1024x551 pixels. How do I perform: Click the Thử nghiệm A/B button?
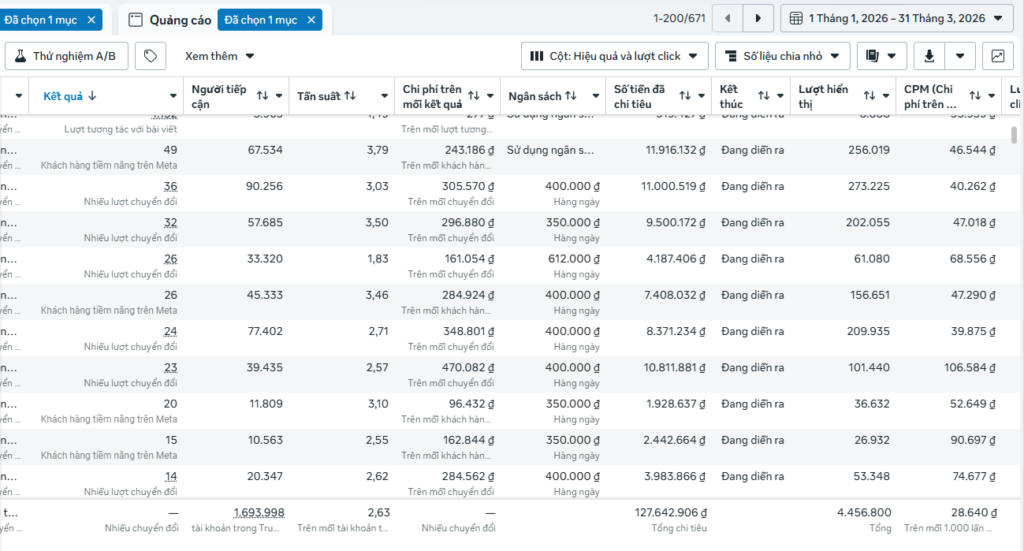click(x=67, y=56)
